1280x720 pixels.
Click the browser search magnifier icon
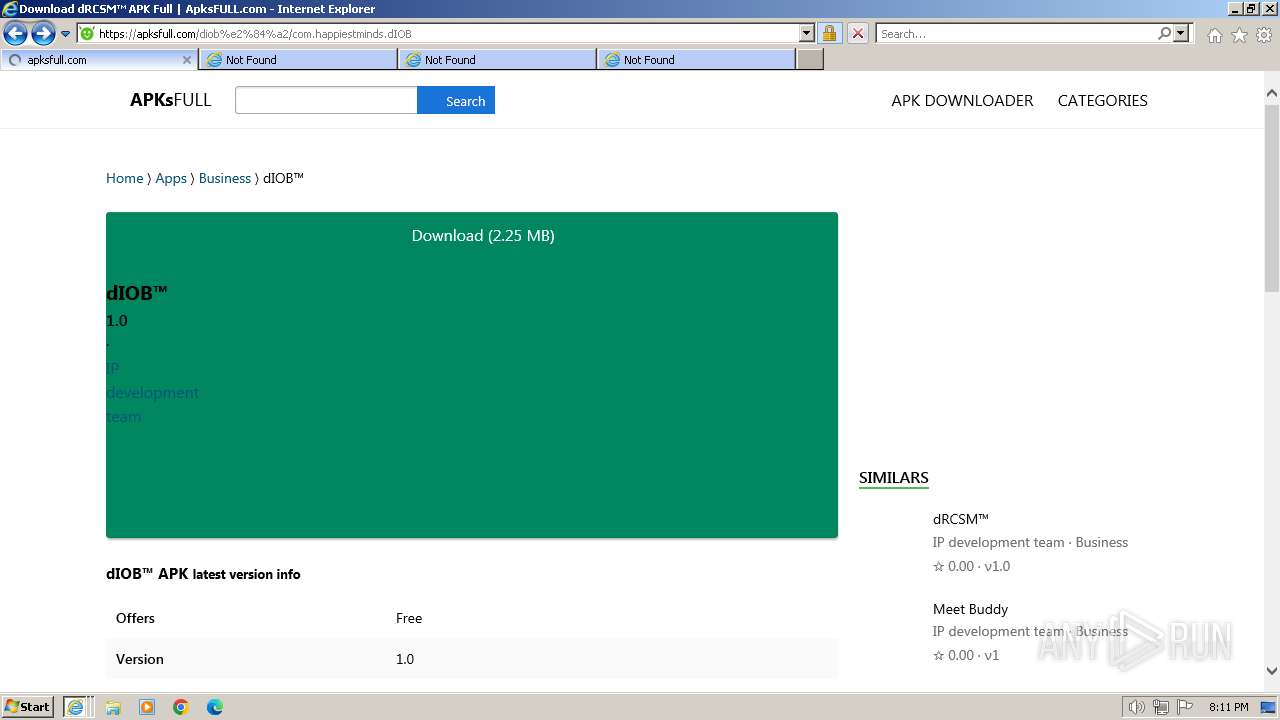click(x=1164, y=34)
